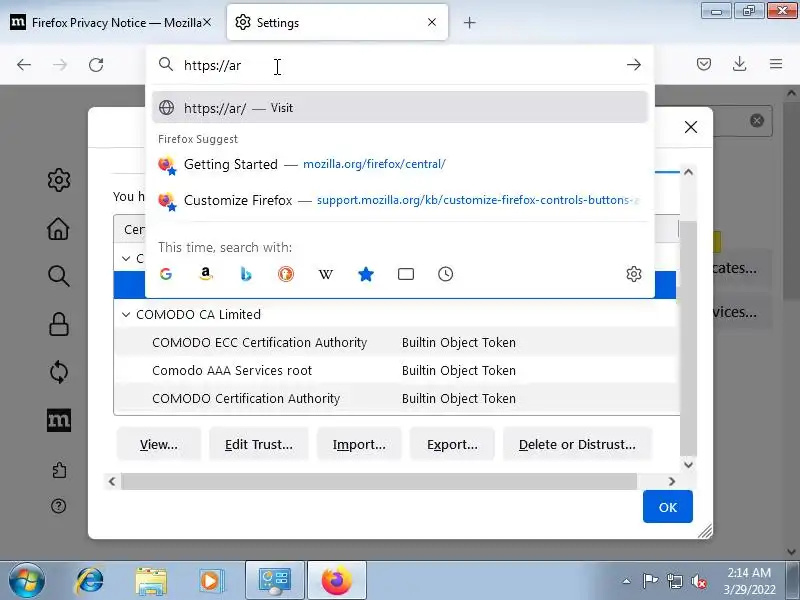Open Customize Firefox suggestion

[x=399, y=200]
